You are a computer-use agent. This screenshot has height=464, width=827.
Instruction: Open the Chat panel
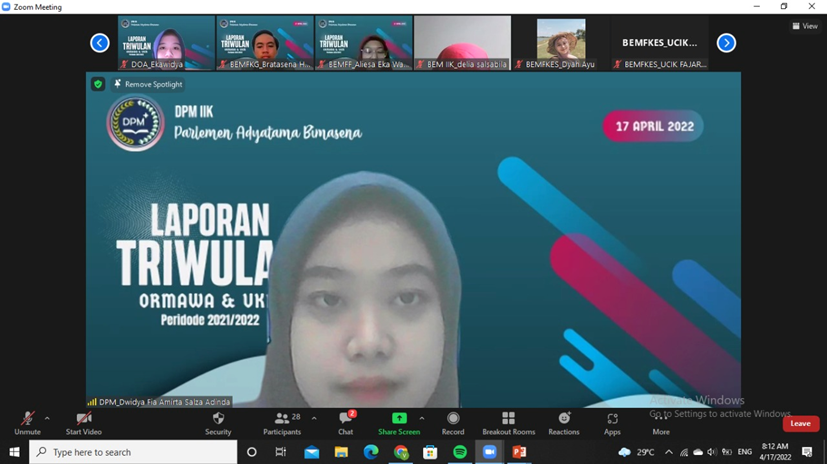coord(345,423)
